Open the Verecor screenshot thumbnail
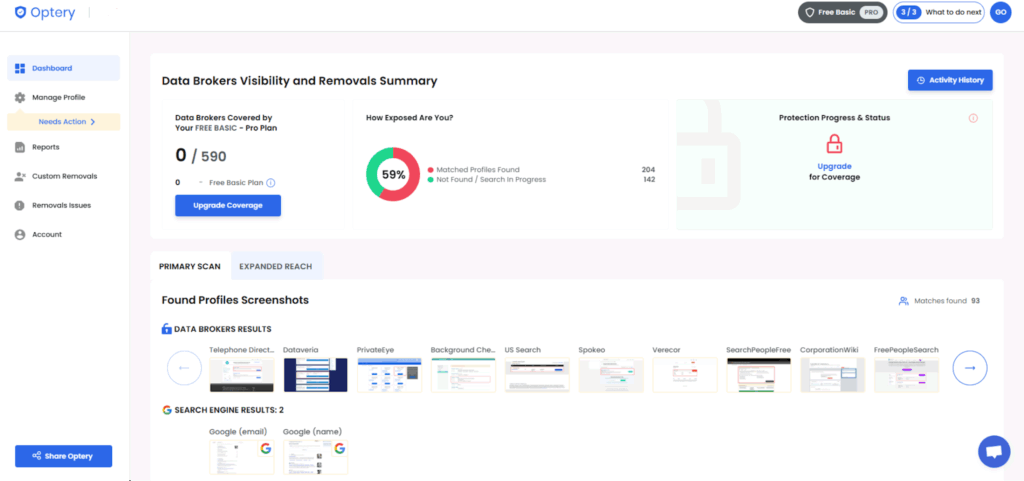Screen dimensions: 1024x481 click(x=684, y=375)
